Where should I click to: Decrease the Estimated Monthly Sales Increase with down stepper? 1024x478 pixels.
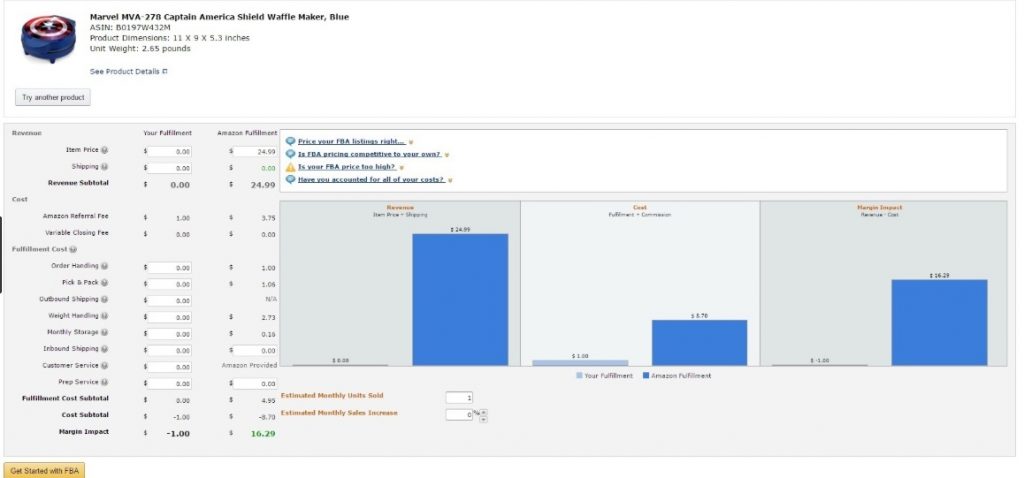coord(484,419)
